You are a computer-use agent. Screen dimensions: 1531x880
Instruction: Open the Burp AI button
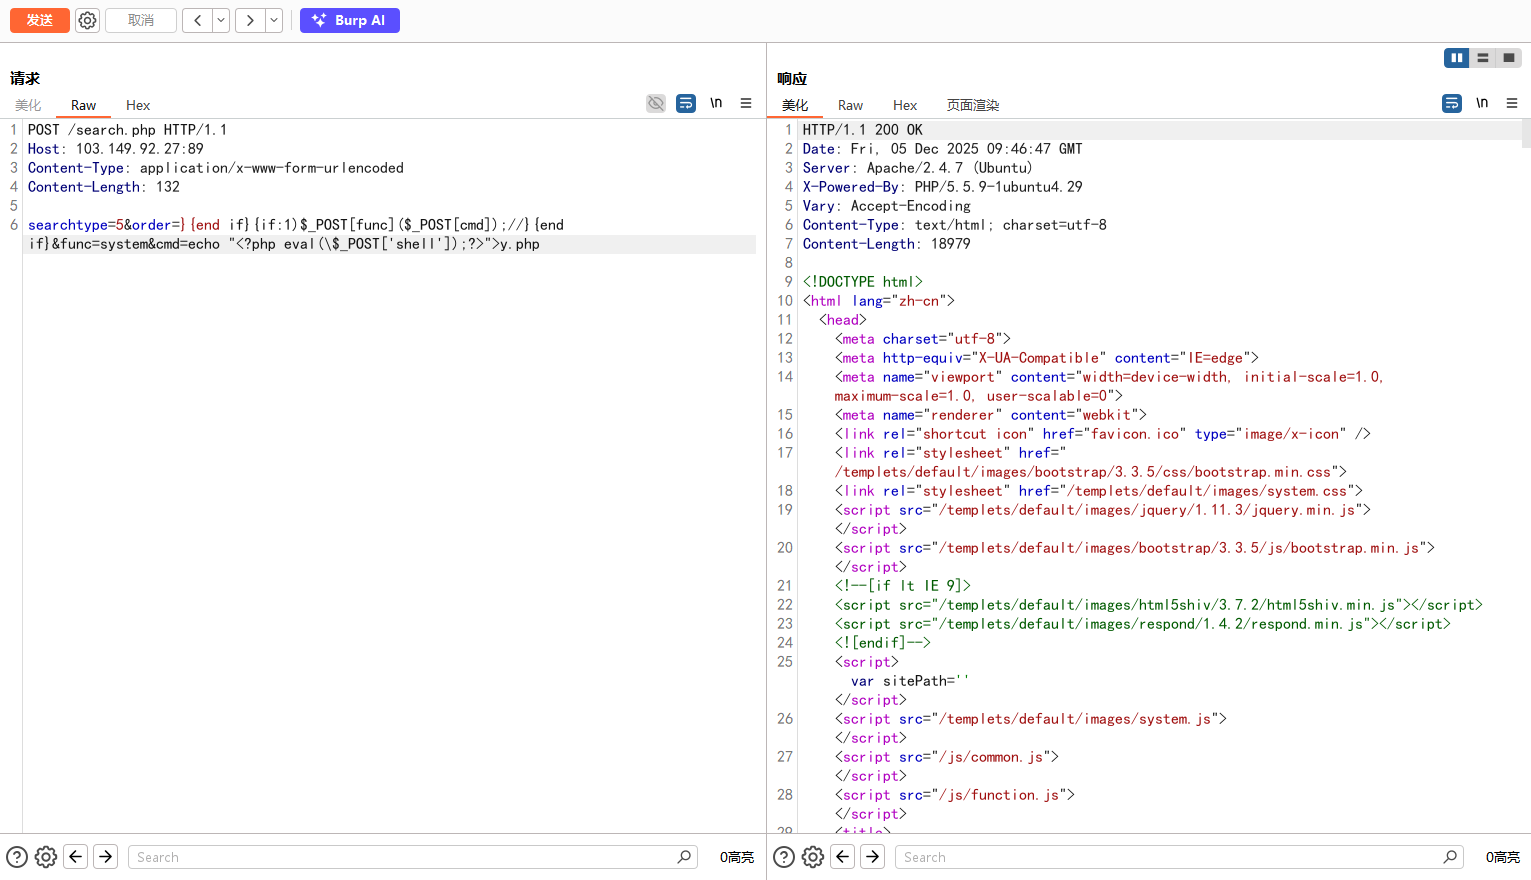click(350, 20)
